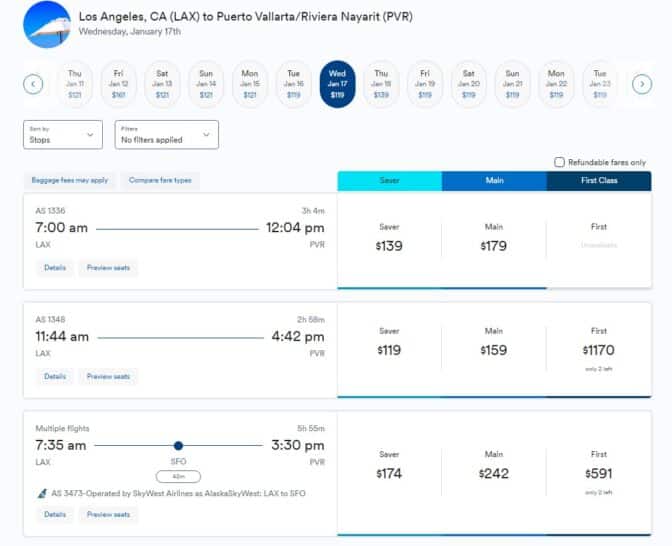Pick Sat Jan 13 date
This screenshot has height=546, width=672.
click(162, 84)
